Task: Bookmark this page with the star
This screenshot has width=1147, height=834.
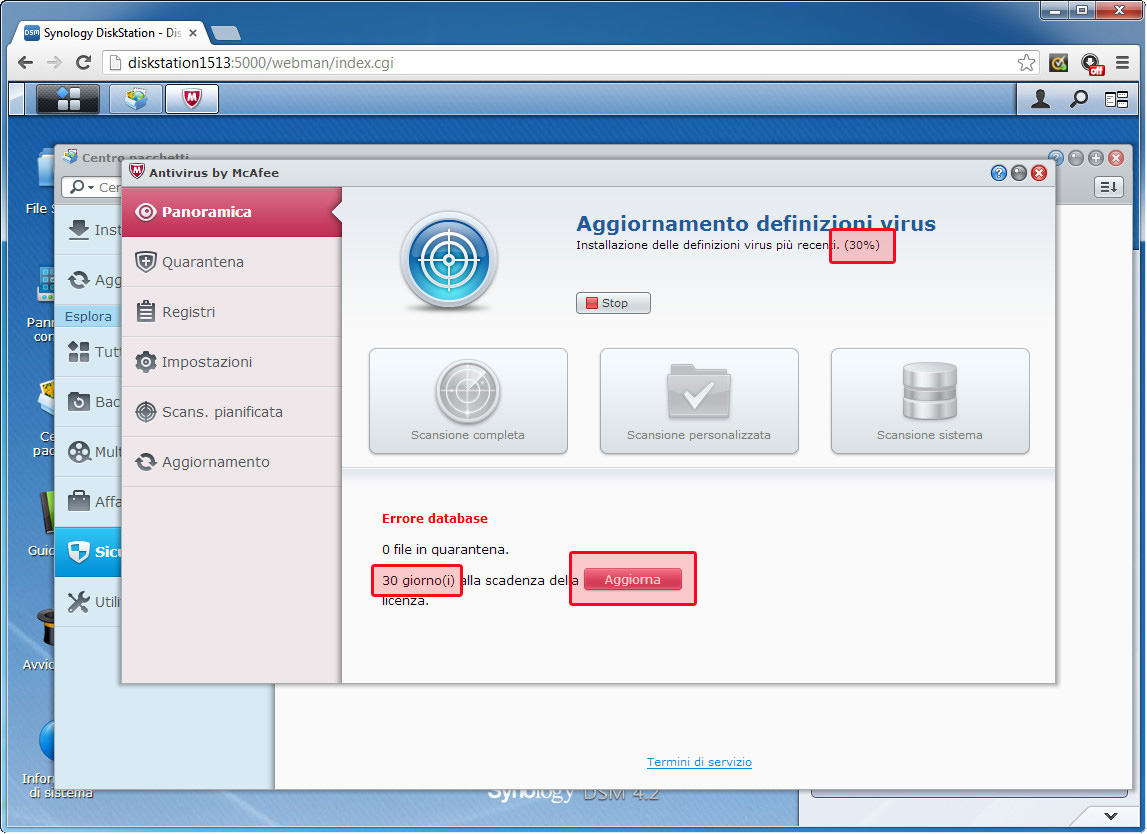Action: tap(1026, 63)
